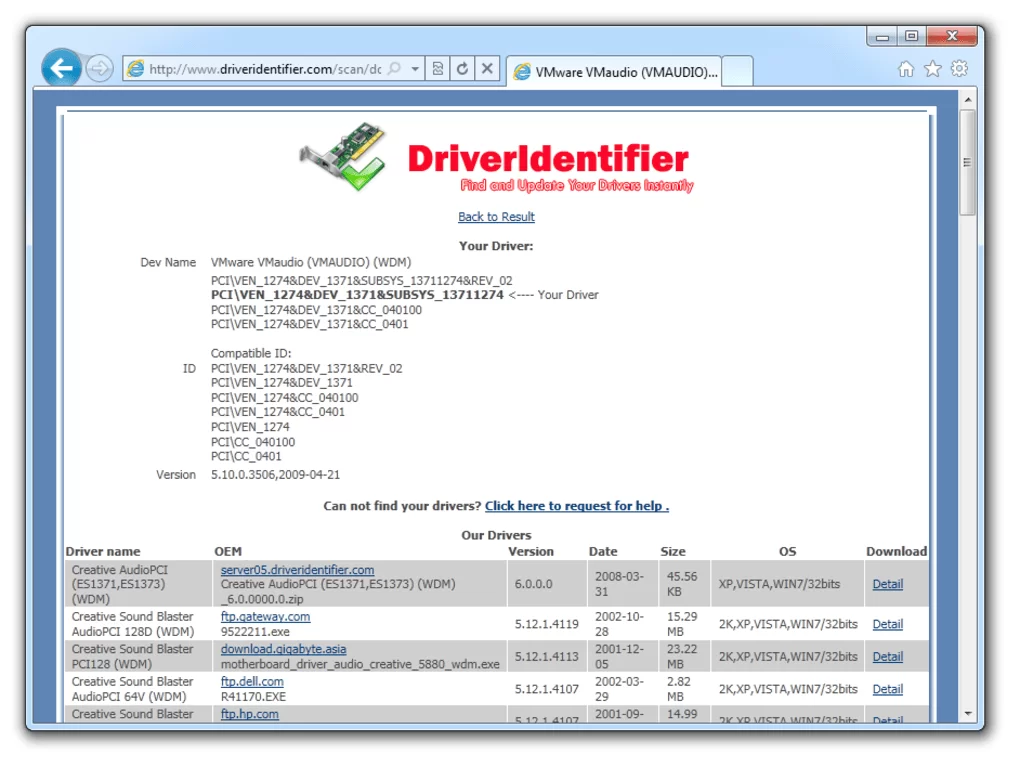Open the browser Home page
Viewport: 1020px width, 767px height.
pyautogui.click(x=906, y=69)
